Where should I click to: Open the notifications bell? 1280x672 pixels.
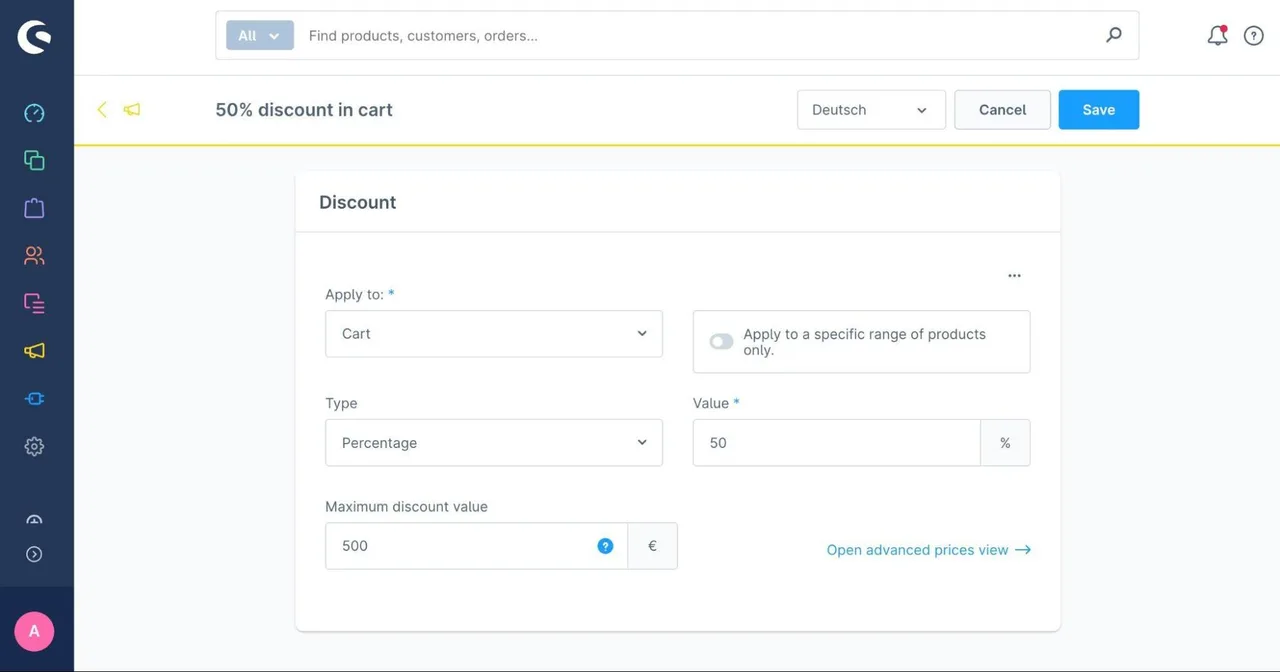tap(1217, 36)
